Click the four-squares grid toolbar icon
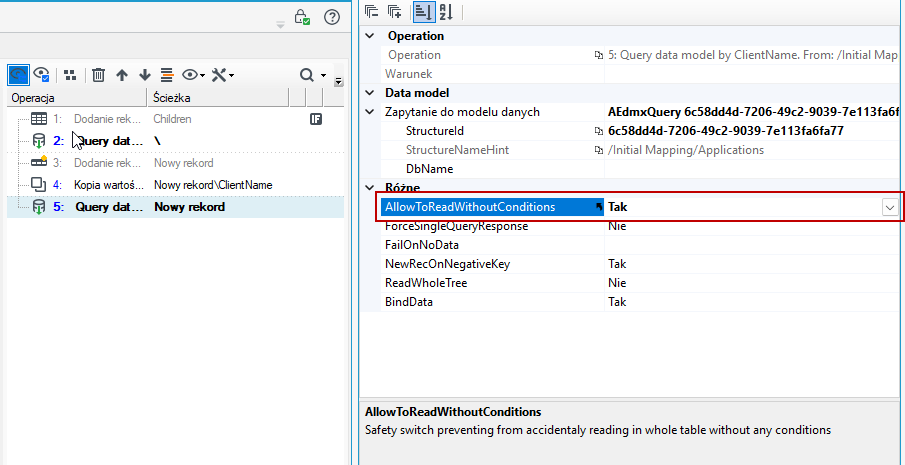905x465 pixels. [x=70, y=75]
